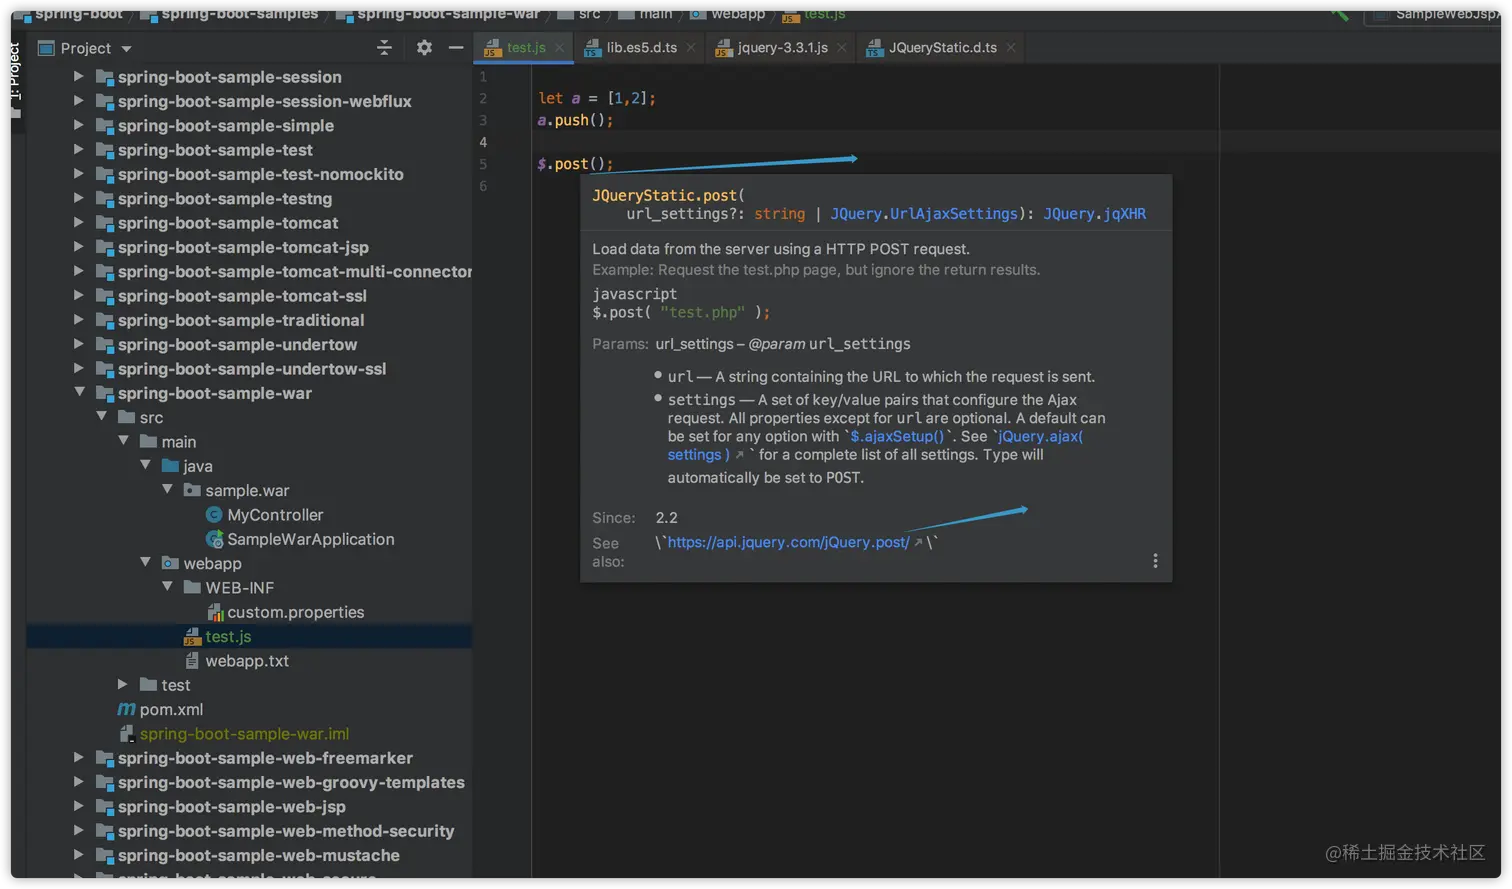
Task: Click line number 4 in gutter
Action: [483, 142]
